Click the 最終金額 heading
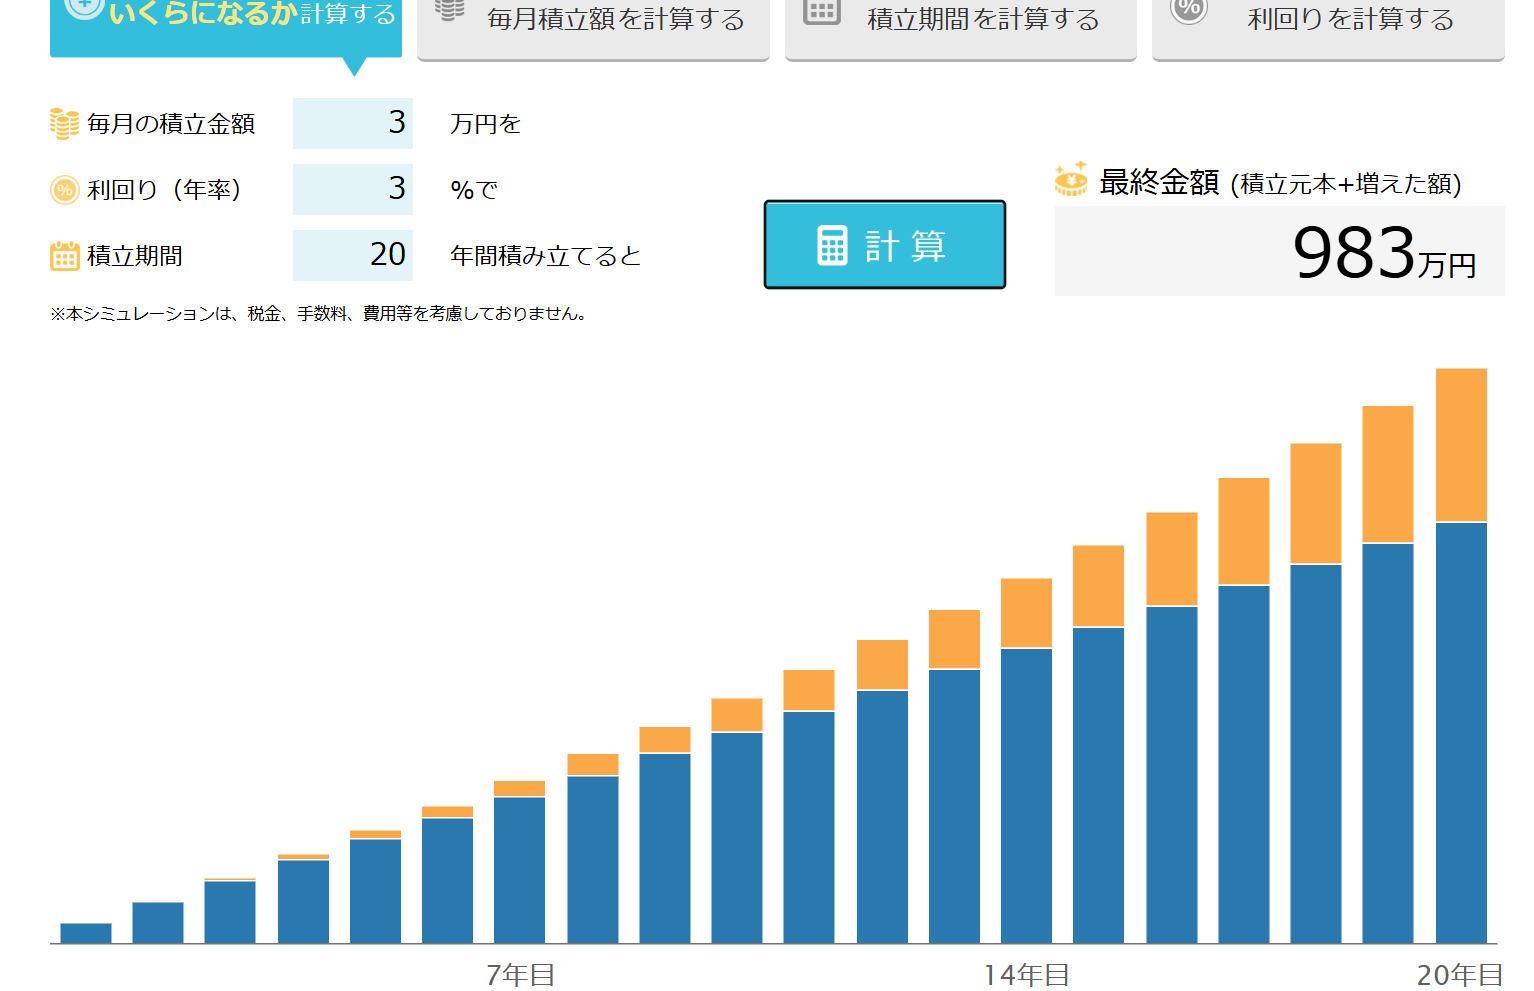The height and width of the screenshot is (991, 1534). pos(1159,182)
